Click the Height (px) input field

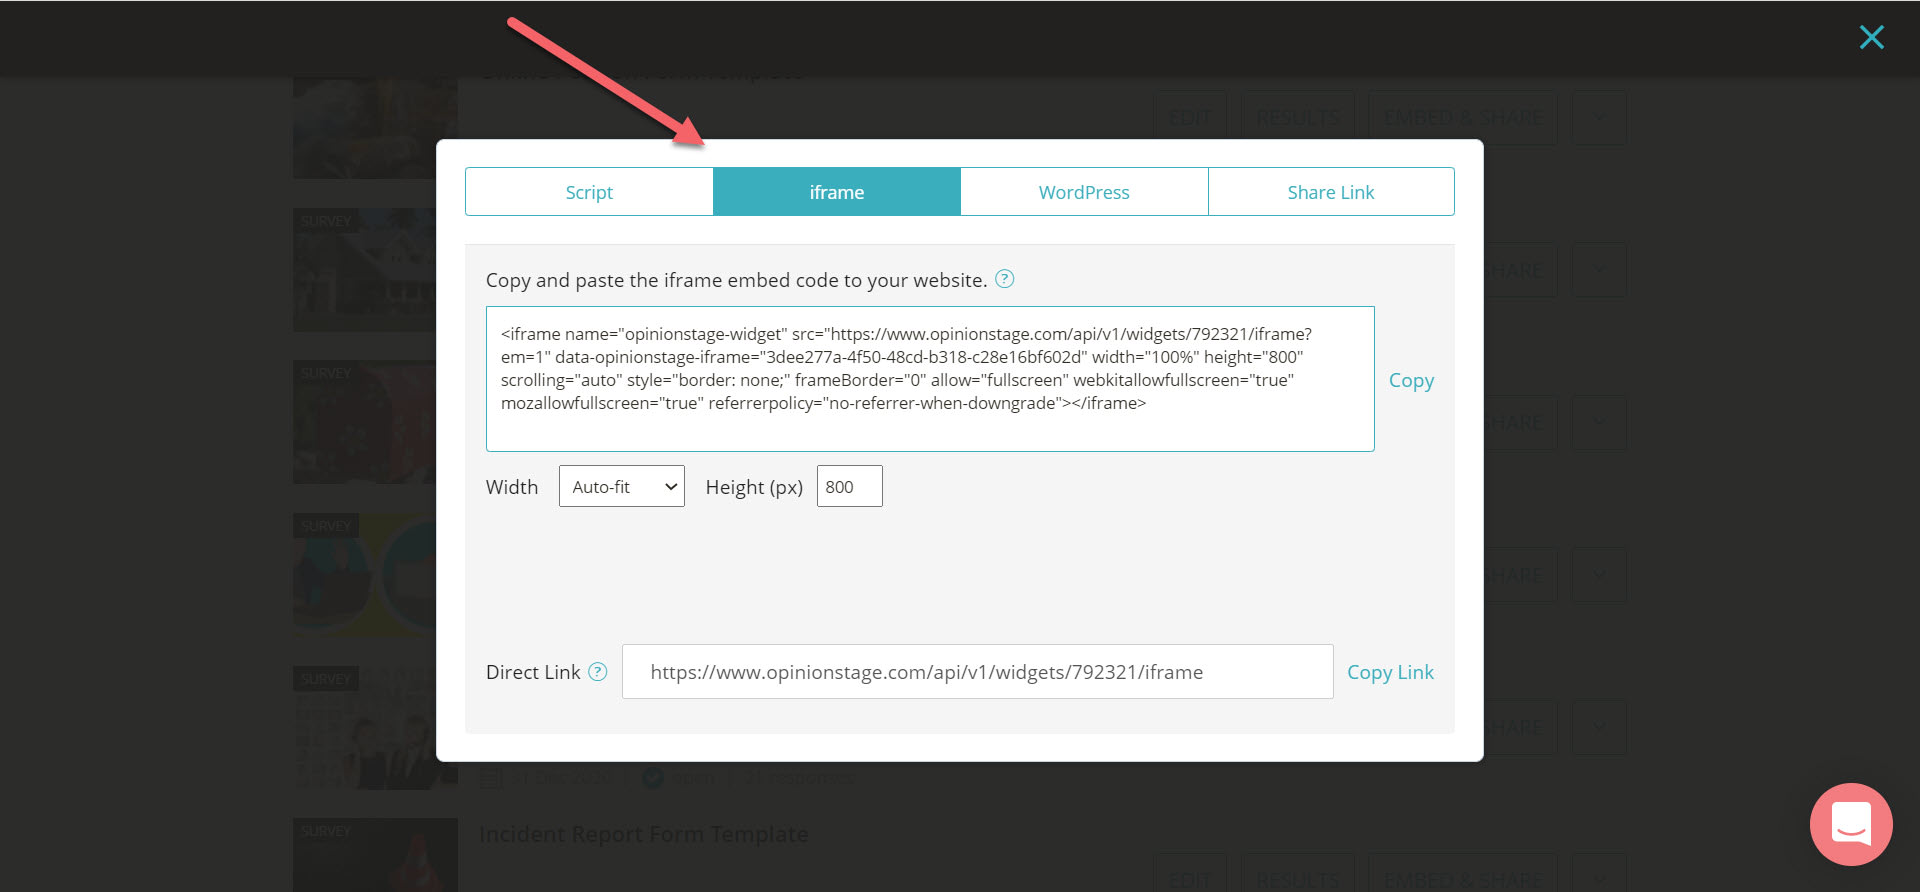(x=850, y=486)
